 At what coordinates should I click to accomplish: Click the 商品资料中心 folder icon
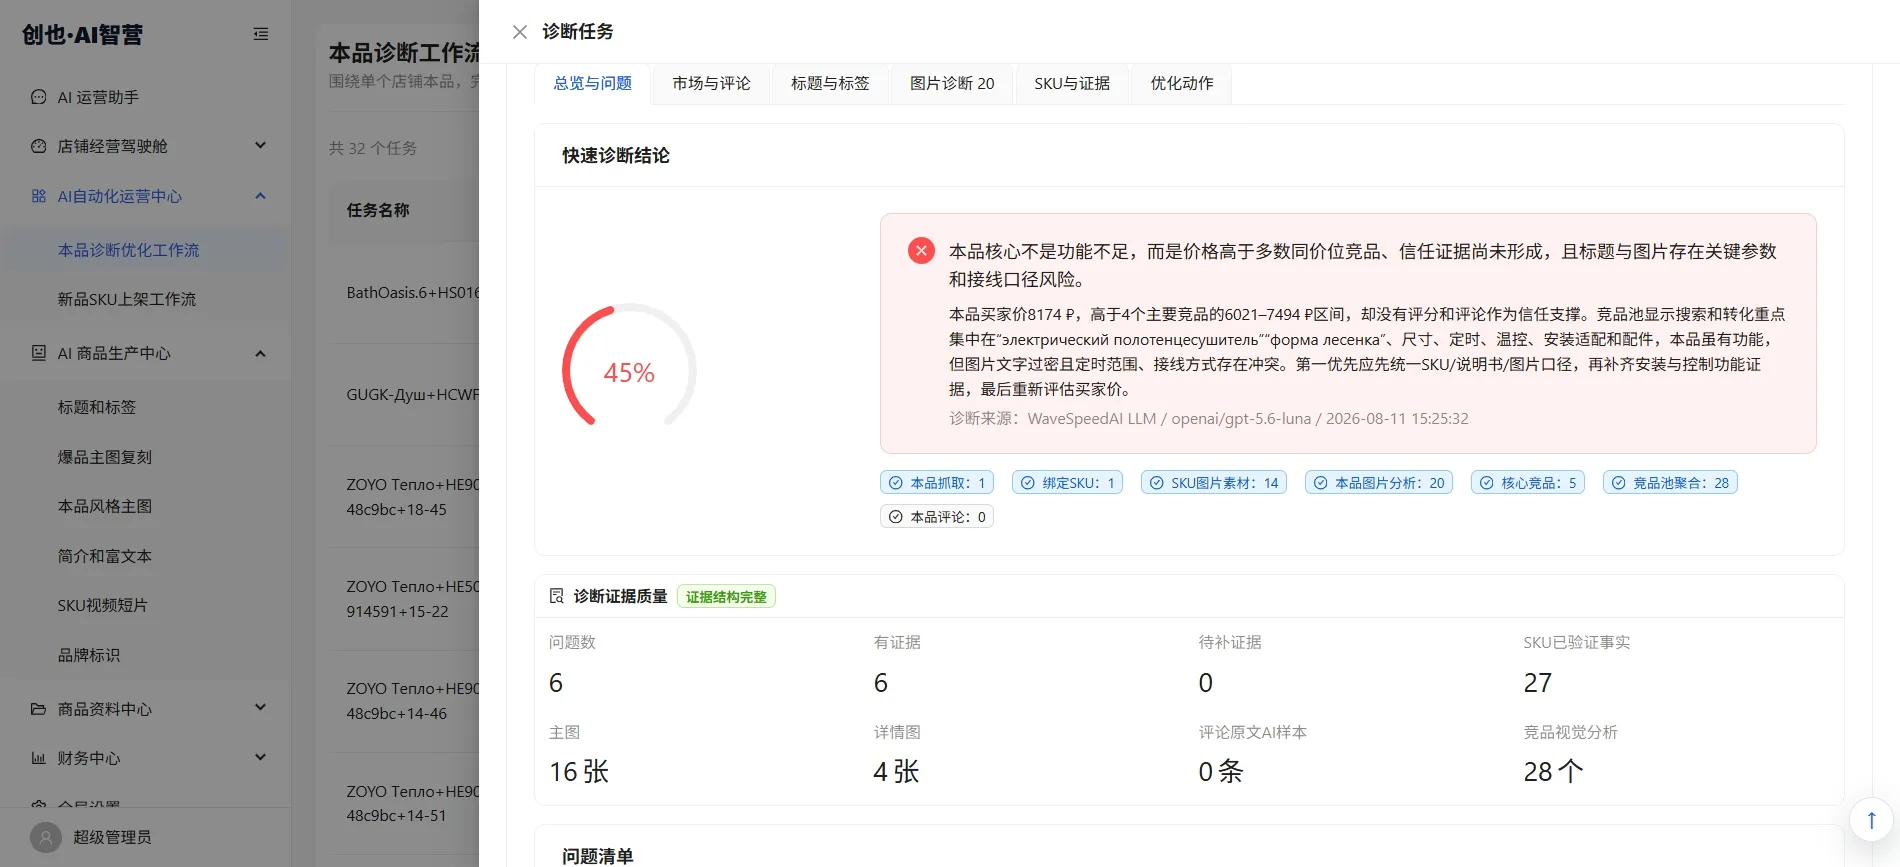click(39, 709)
